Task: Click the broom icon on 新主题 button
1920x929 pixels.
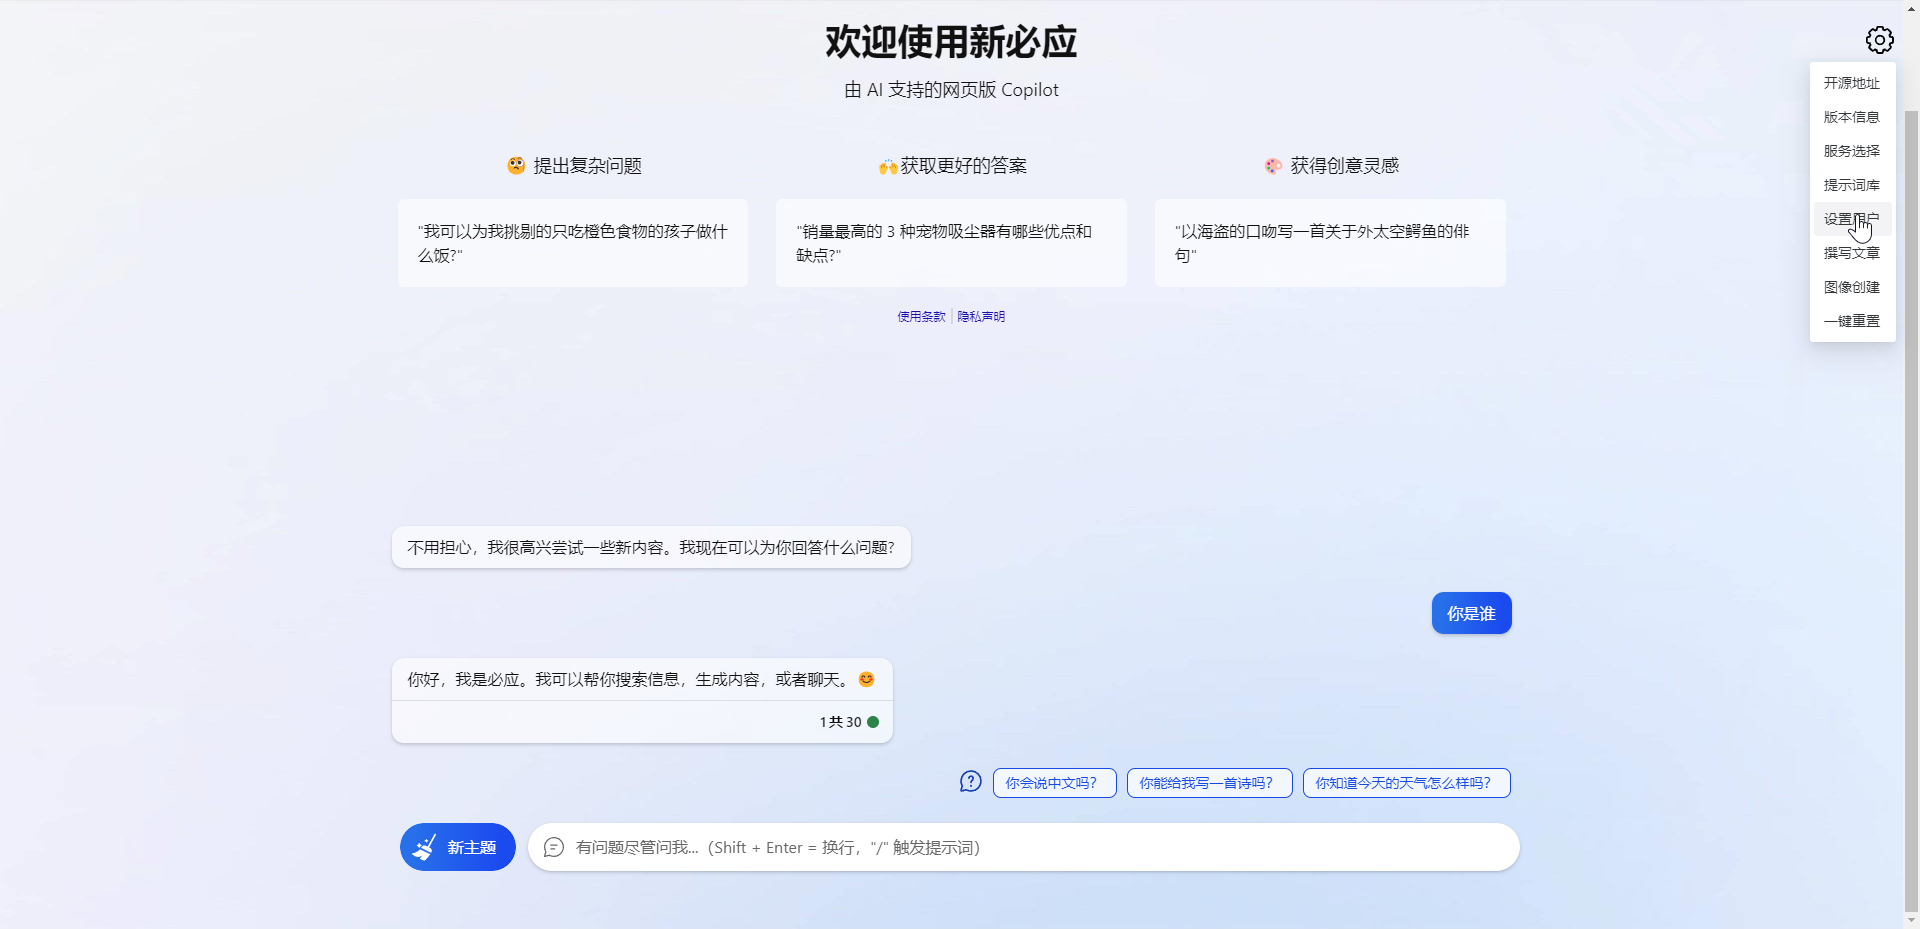Action: [x=426, y=846]
